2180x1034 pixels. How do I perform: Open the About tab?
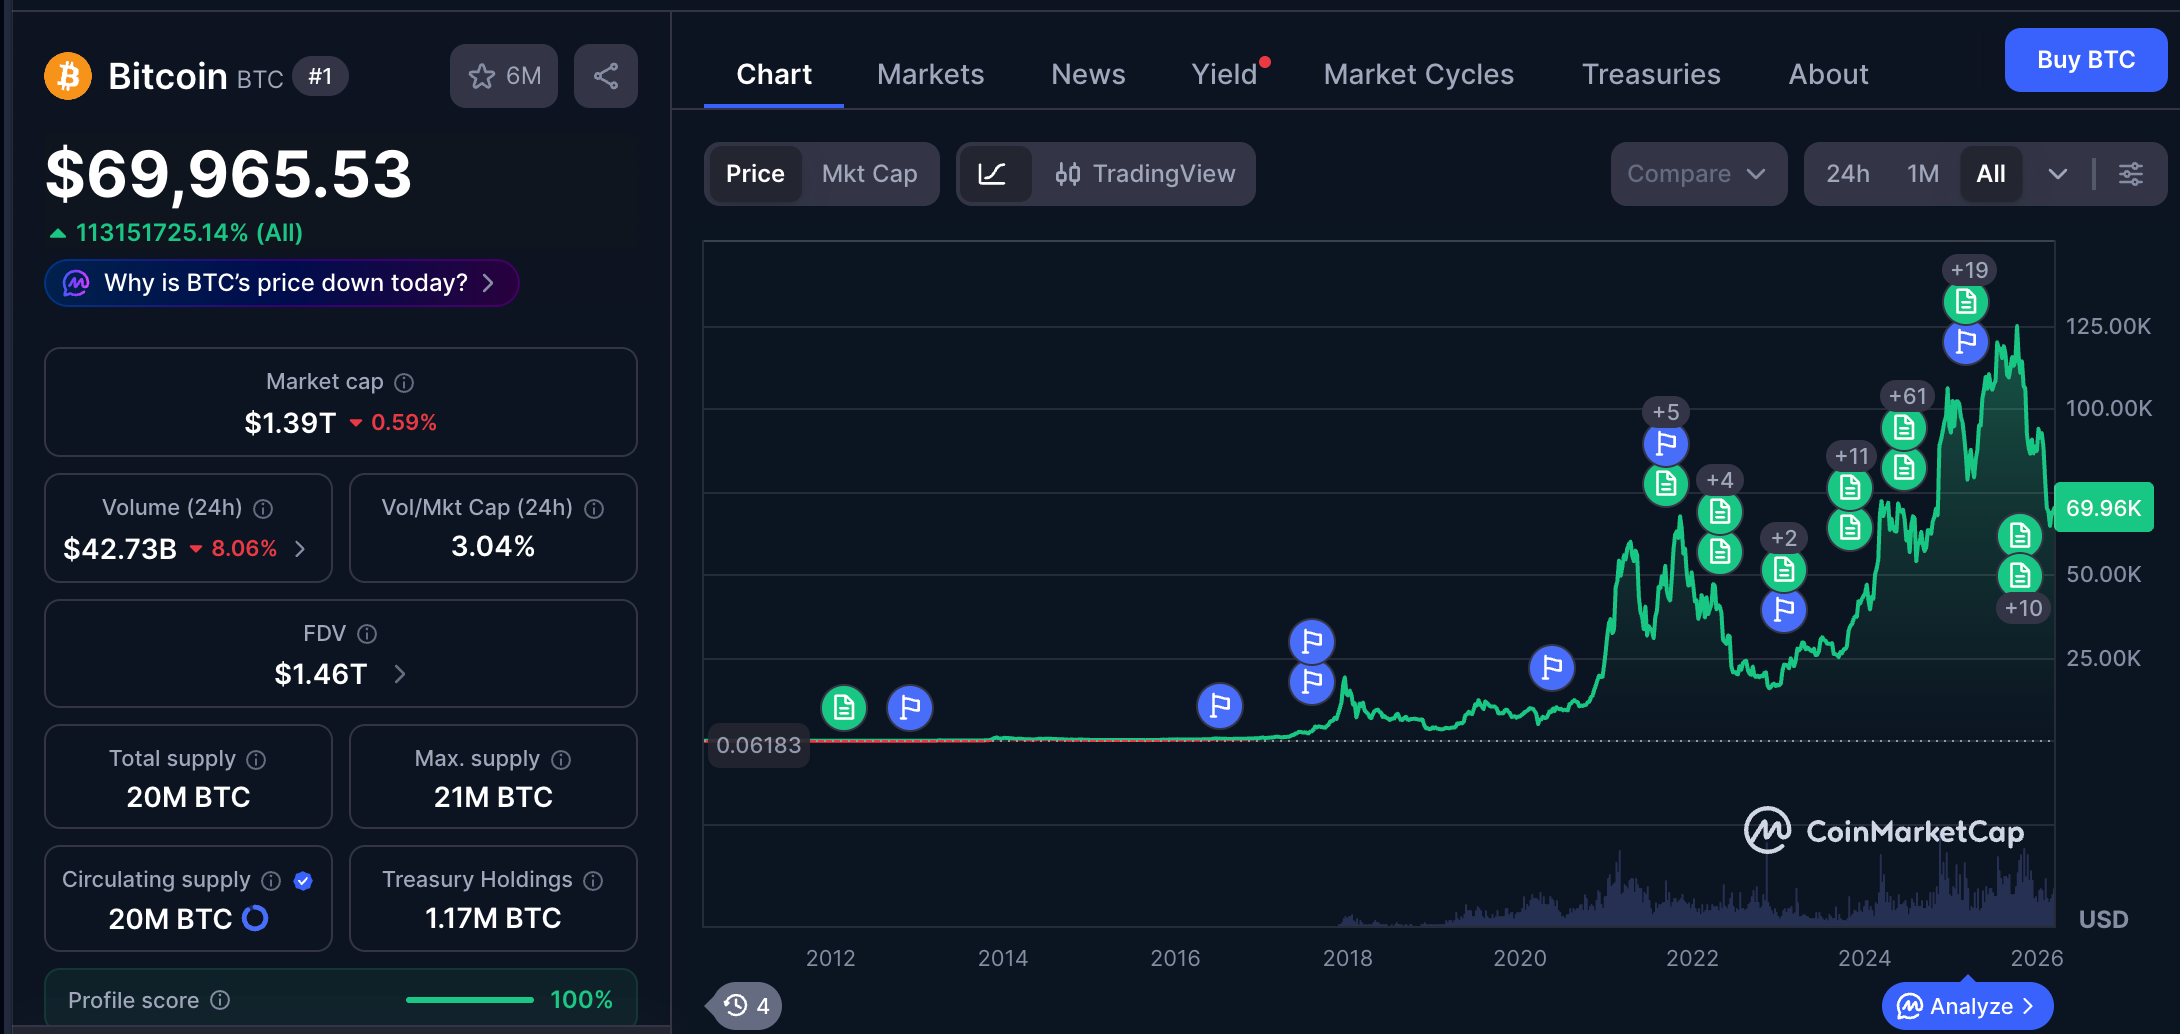(1828, 74)
